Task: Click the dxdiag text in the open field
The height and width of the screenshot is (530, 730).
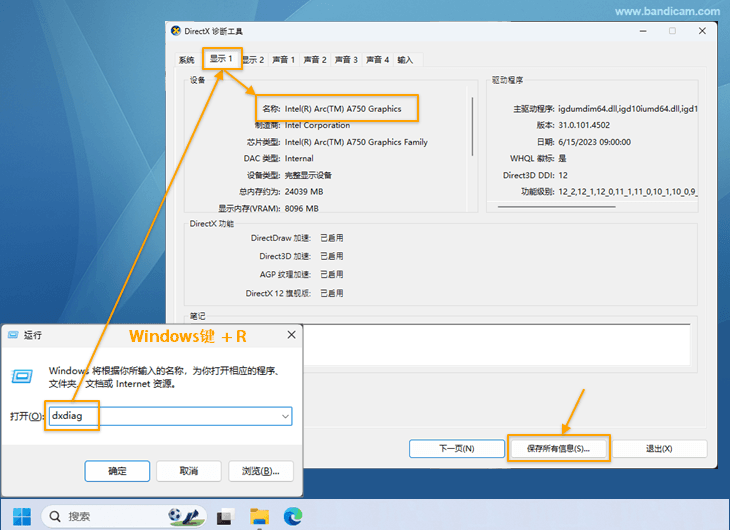Action: click(x=67, y=415)
